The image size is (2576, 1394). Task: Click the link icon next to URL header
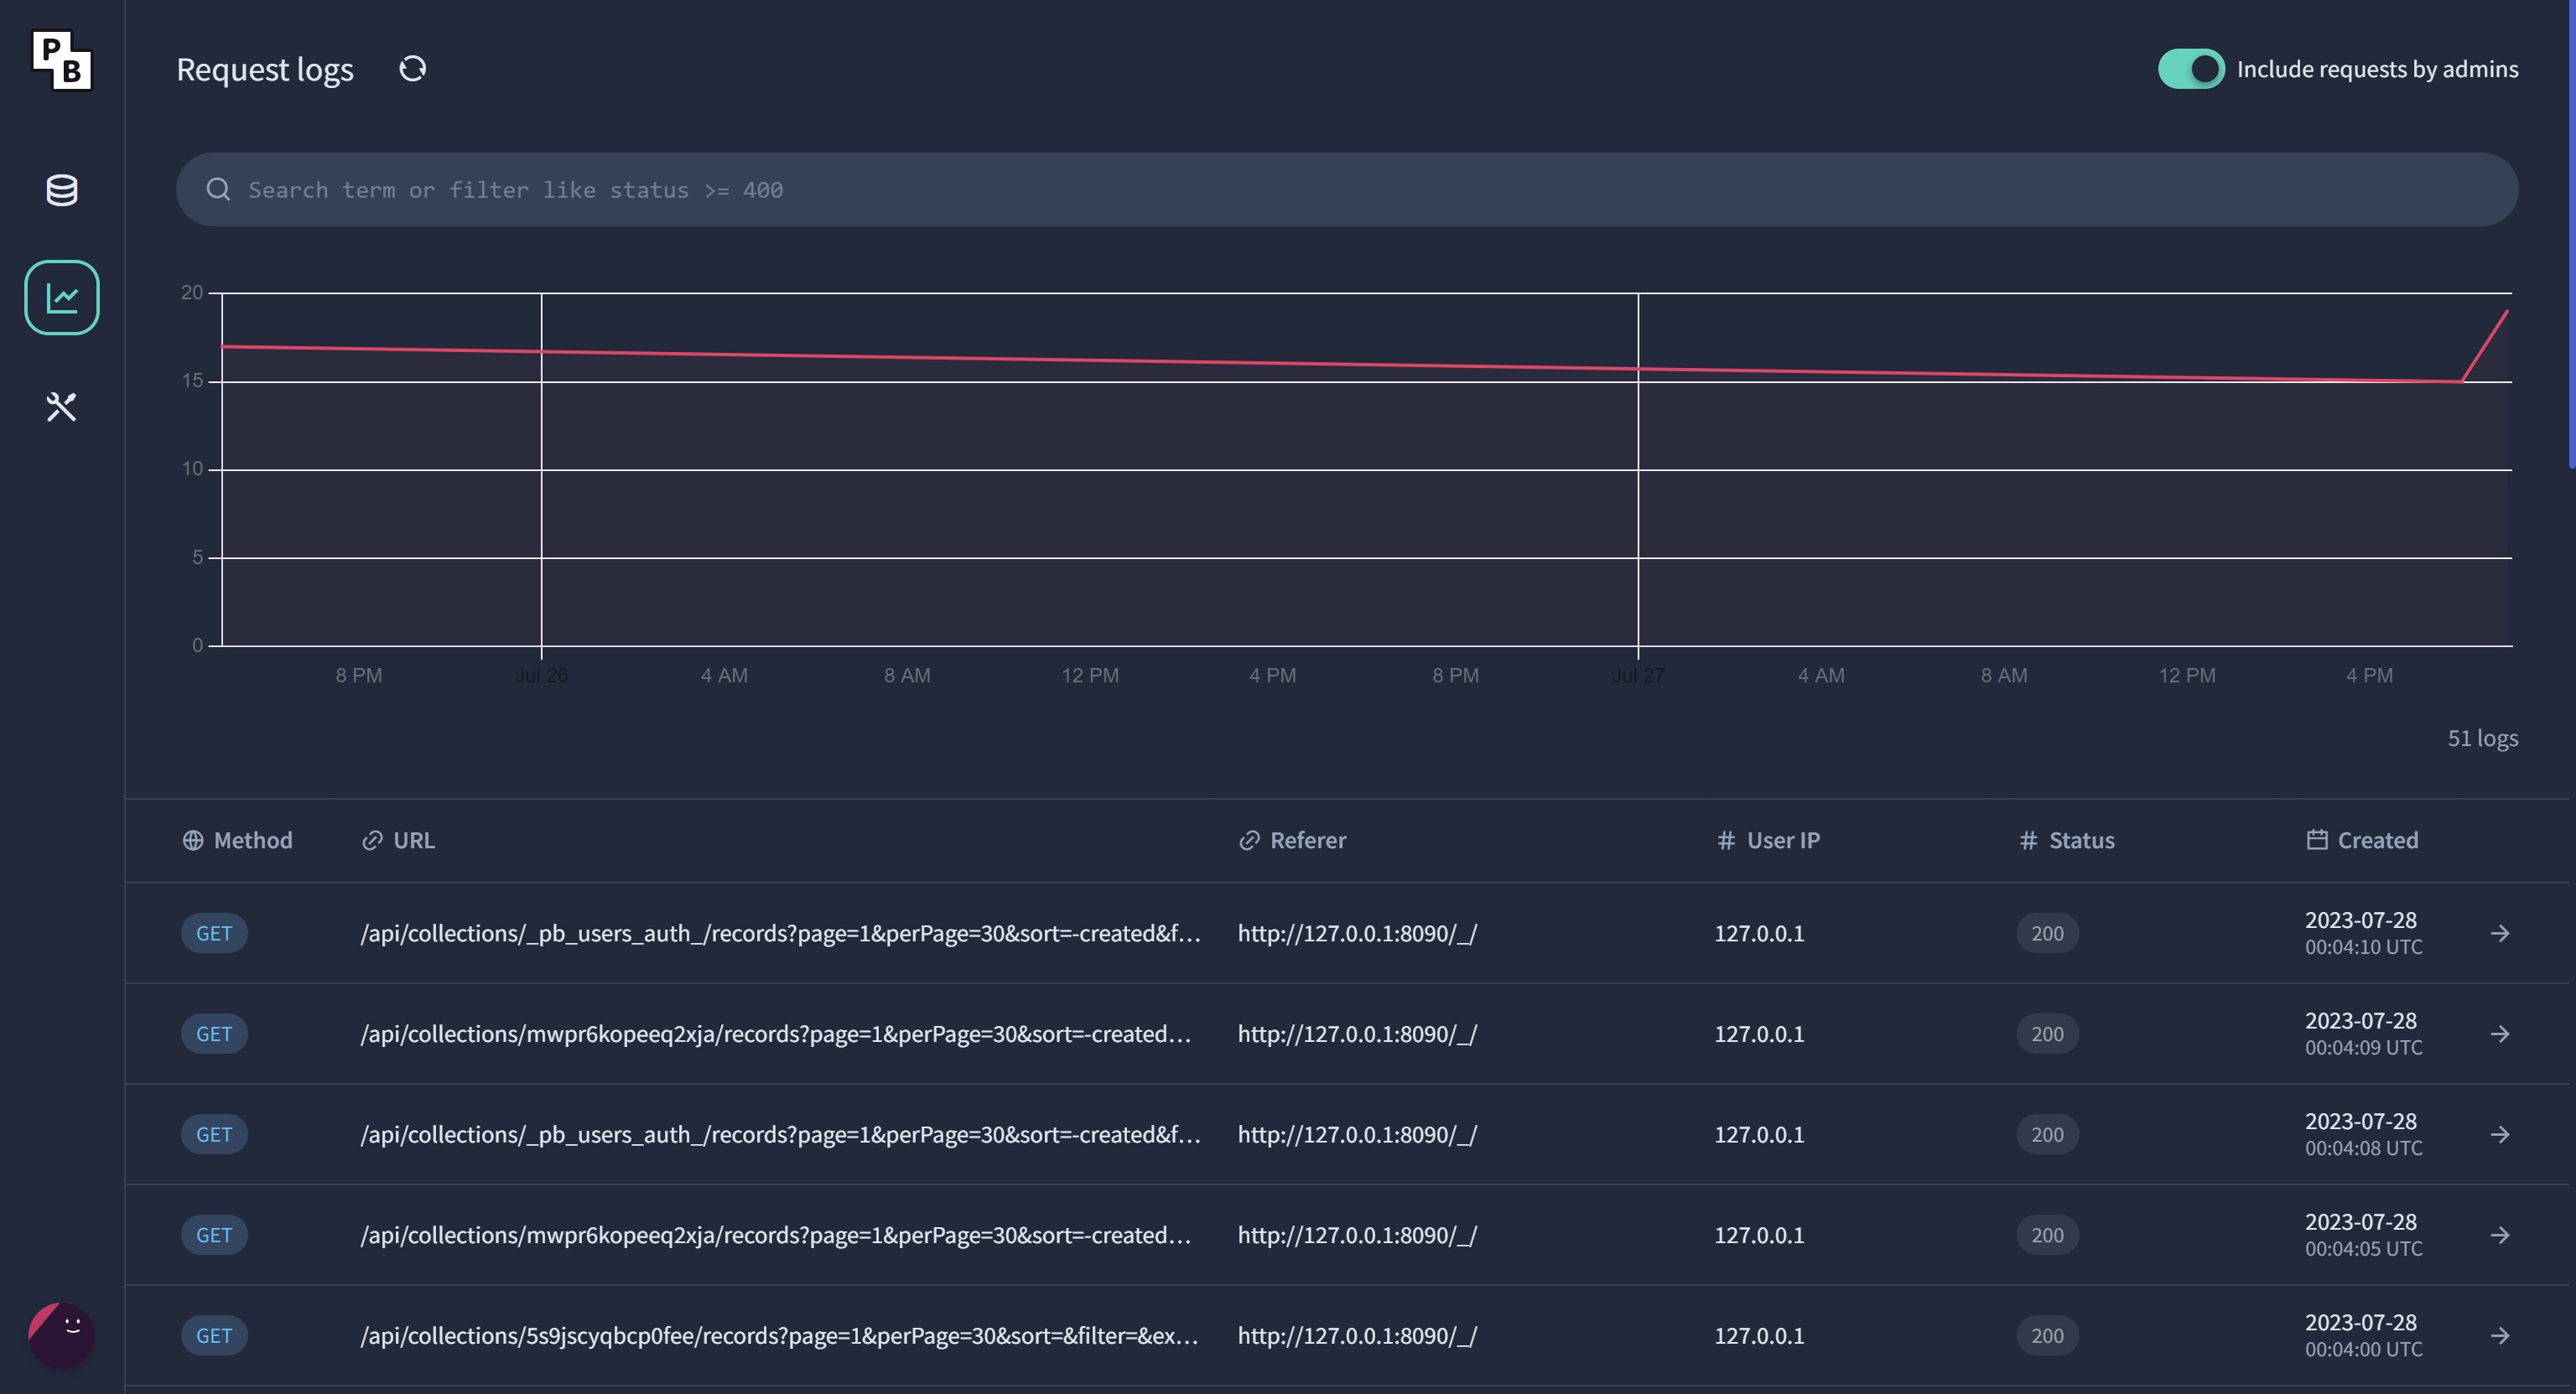372,840
